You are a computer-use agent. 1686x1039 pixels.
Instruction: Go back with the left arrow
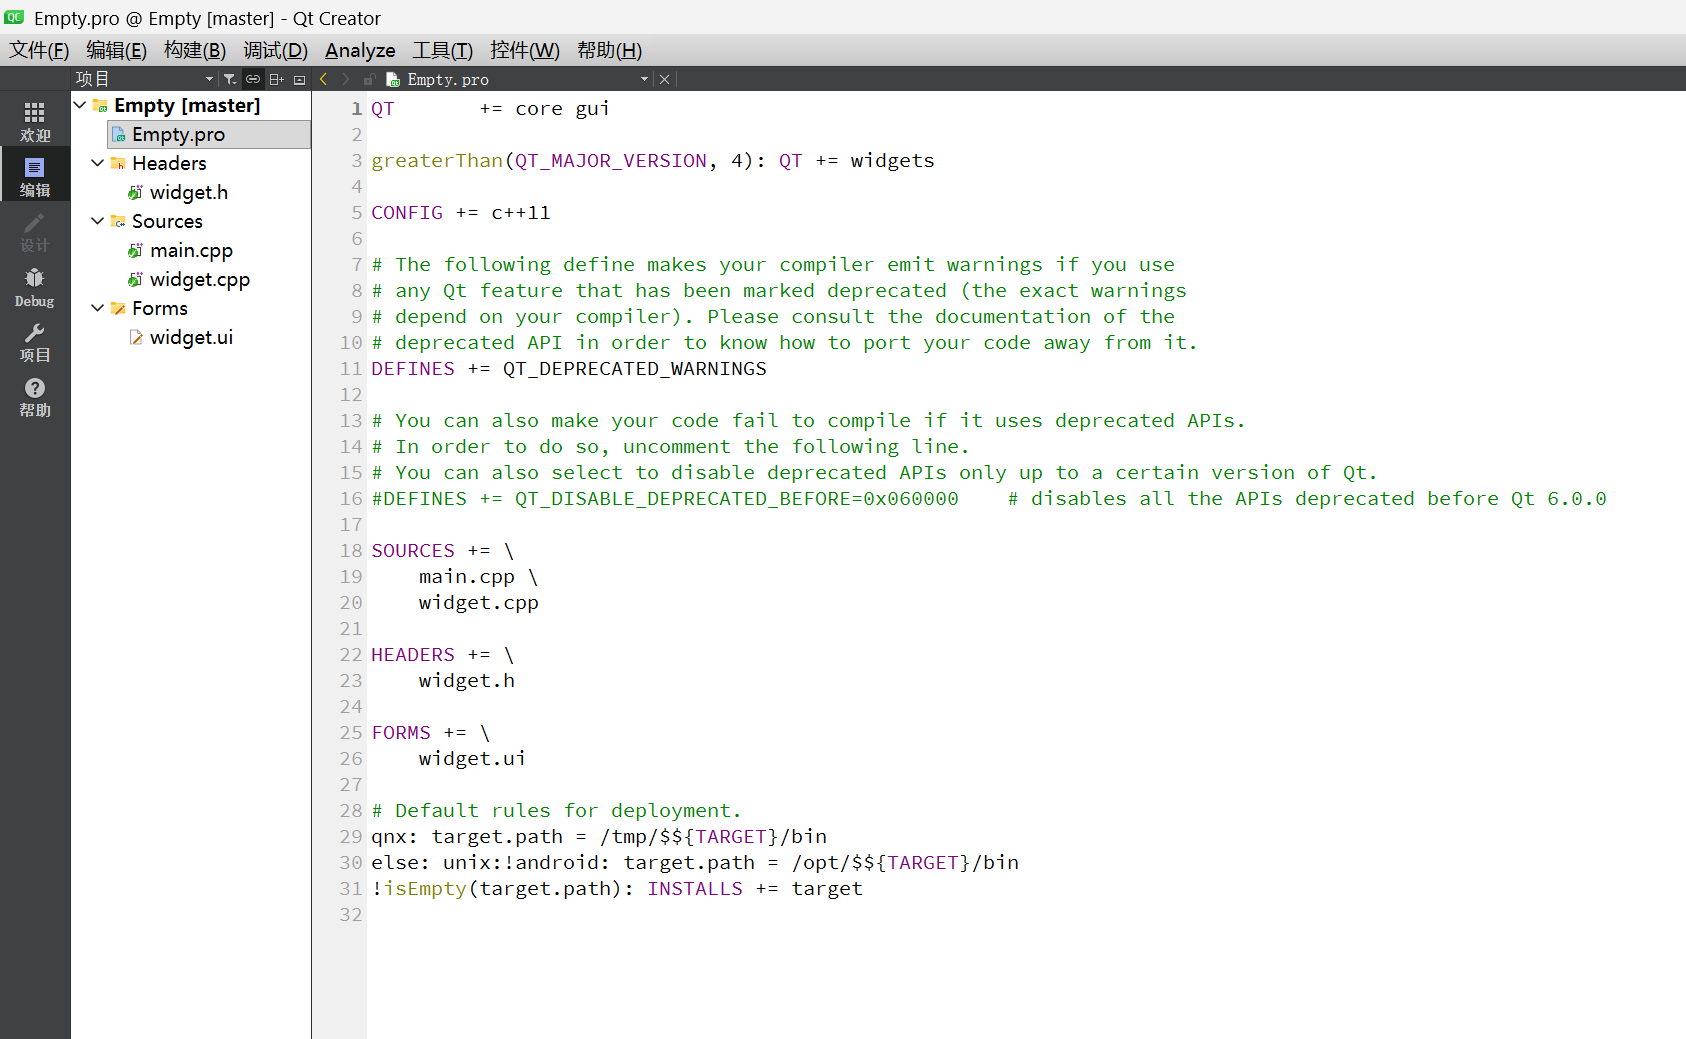[x=323, y=79]
